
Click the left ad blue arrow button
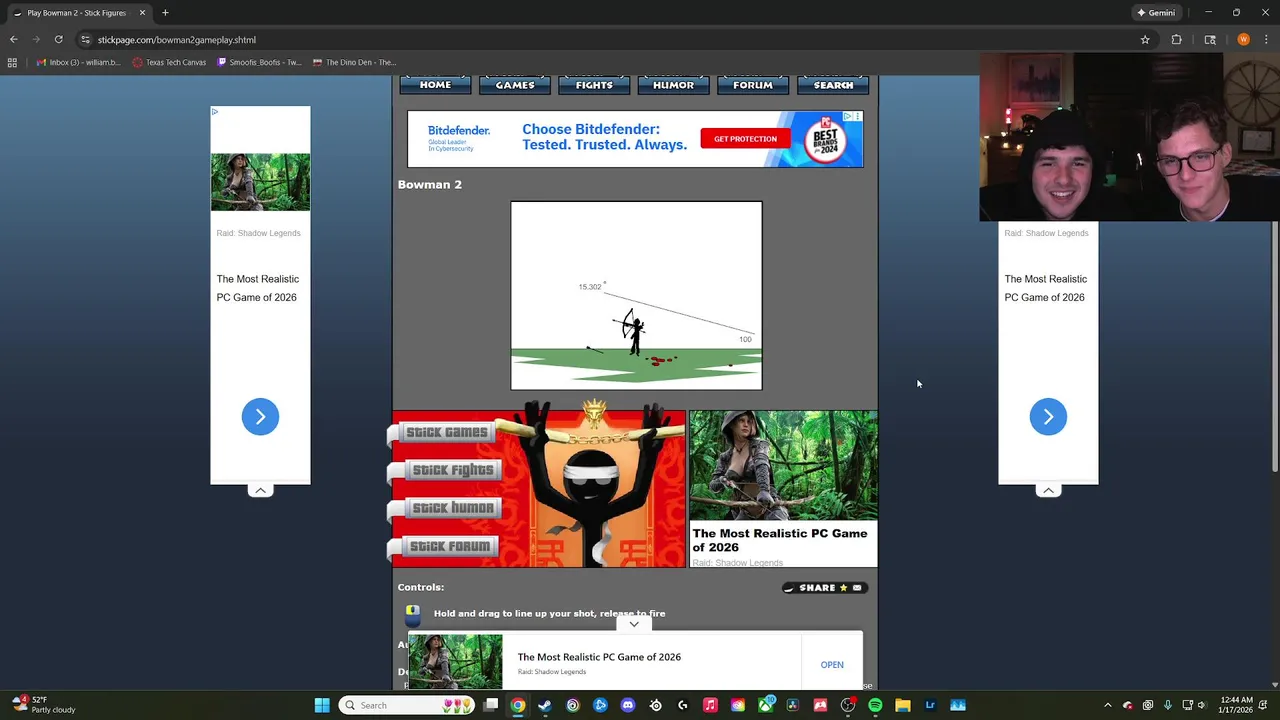tap(260, 417)
